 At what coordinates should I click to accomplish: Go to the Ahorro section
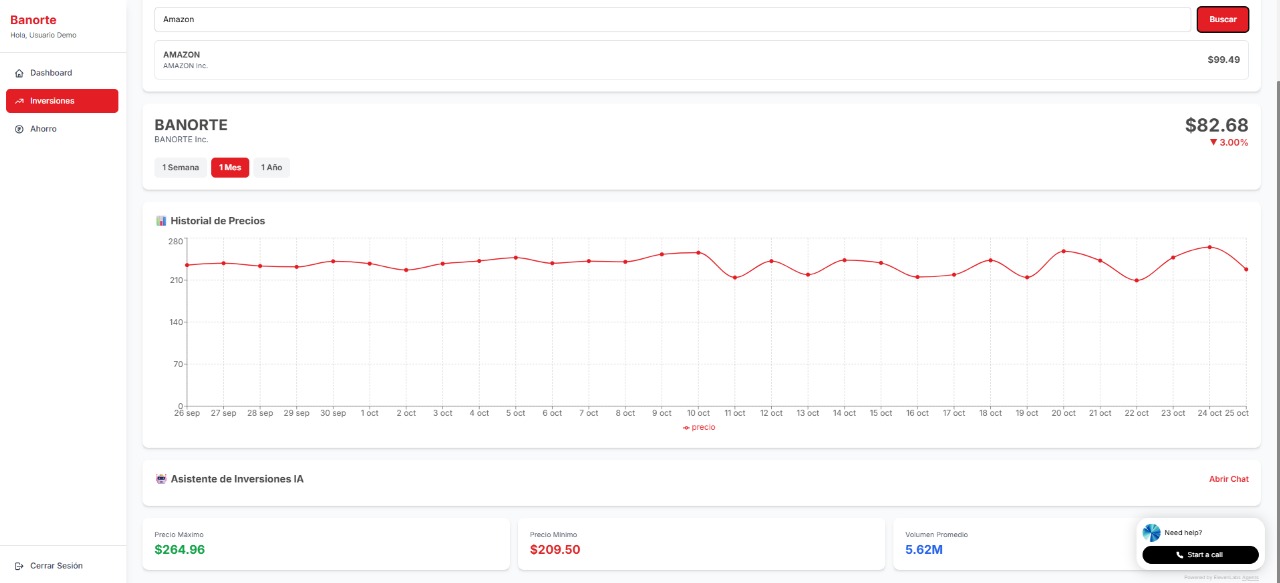tap(62, 129)
